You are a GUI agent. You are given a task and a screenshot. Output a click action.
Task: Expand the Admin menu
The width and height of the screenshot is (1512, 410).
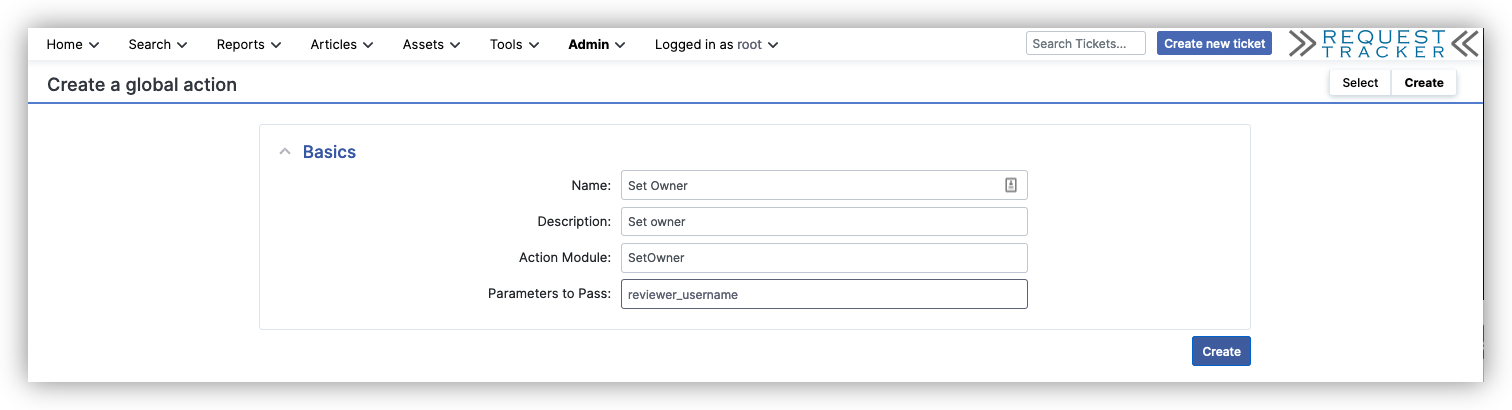[x=596, y=44]
